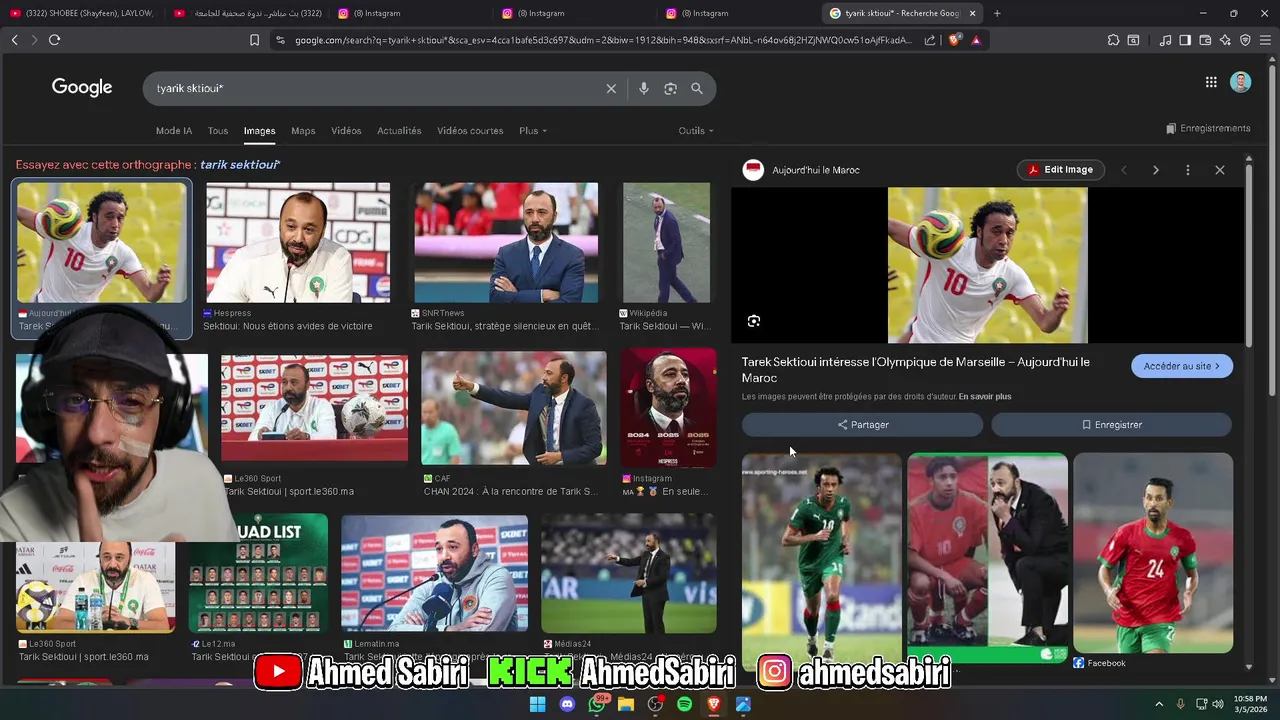
Task: Click the browser address bar URL
Action: tap(603, 40)
